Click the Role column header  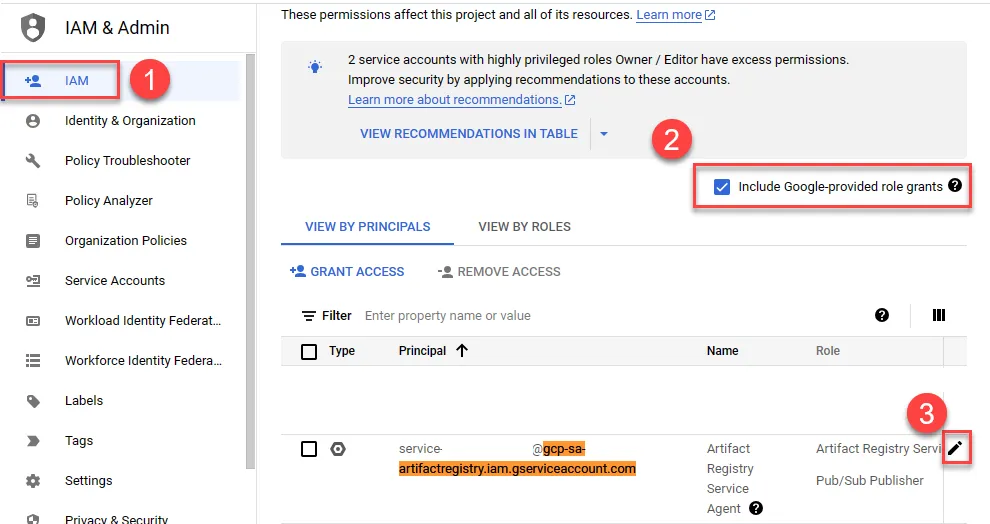[828, 350]
